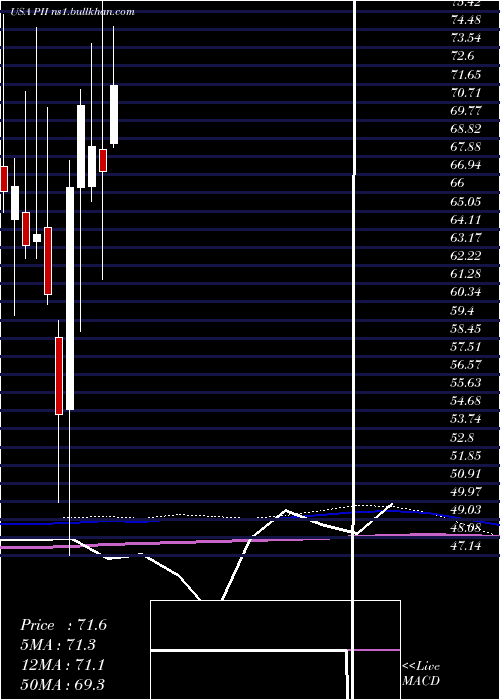Click the 47.14 price axis label
The height and width of the screenshot is (700, 500).
[466, 546]
